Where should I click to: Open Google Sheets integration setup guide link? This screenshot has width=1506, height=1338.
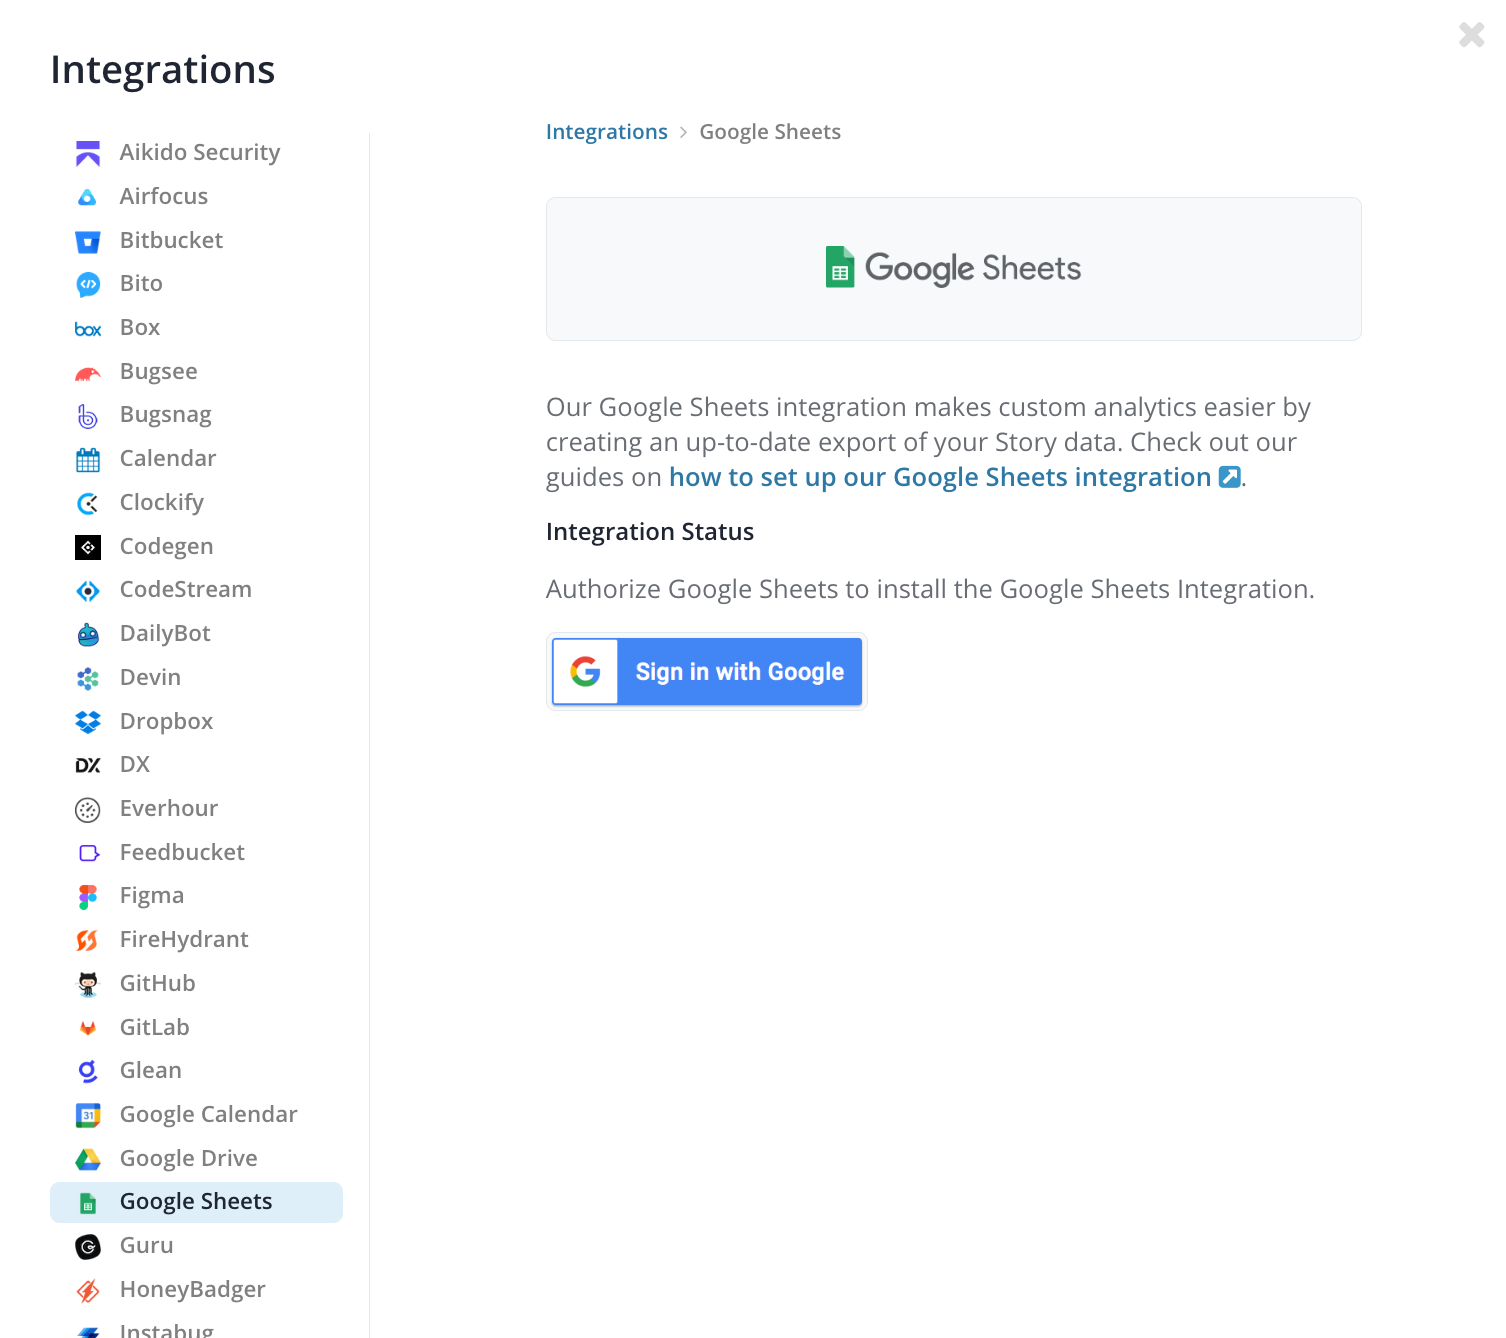click(955, 477)
